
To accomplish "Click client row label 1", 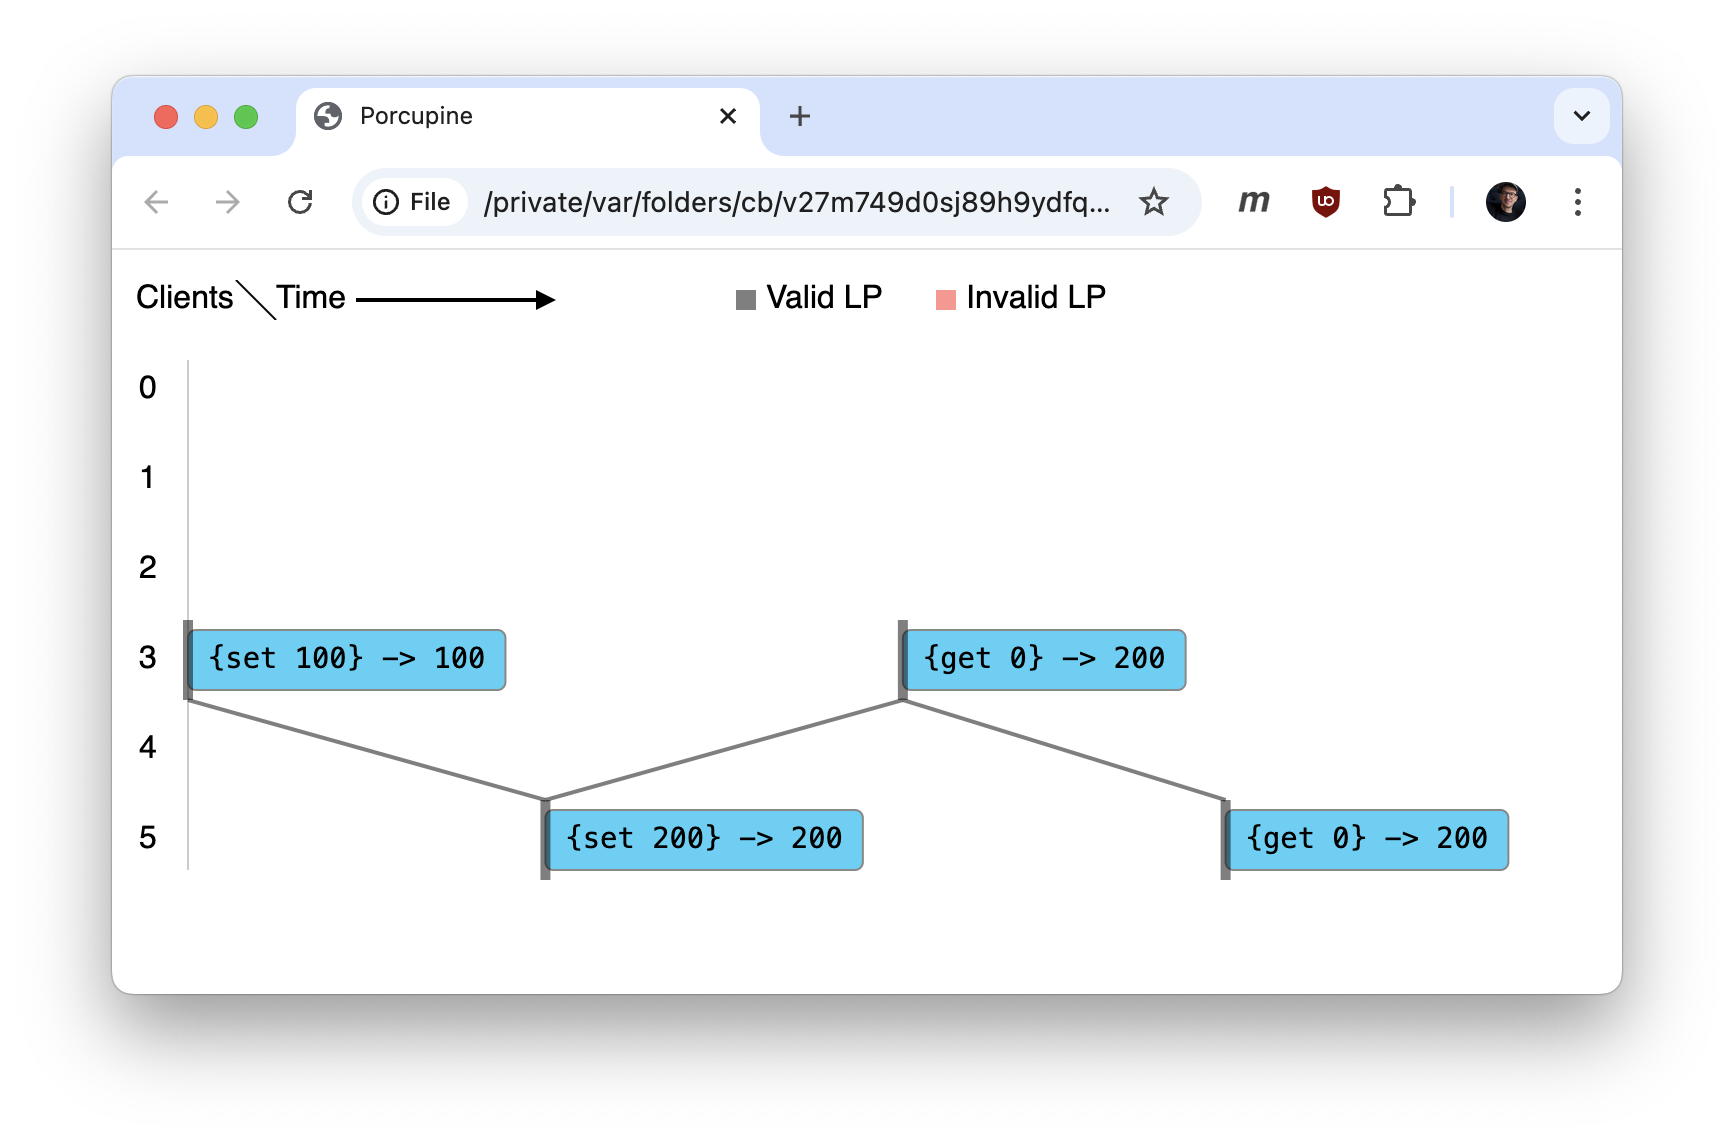I will coord(148,477).
